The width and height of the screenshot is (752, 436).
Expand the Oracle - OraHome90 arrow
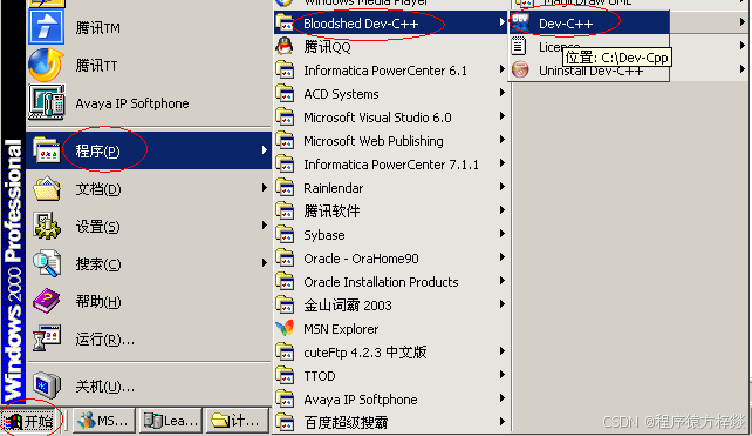[x=502, y=257]
